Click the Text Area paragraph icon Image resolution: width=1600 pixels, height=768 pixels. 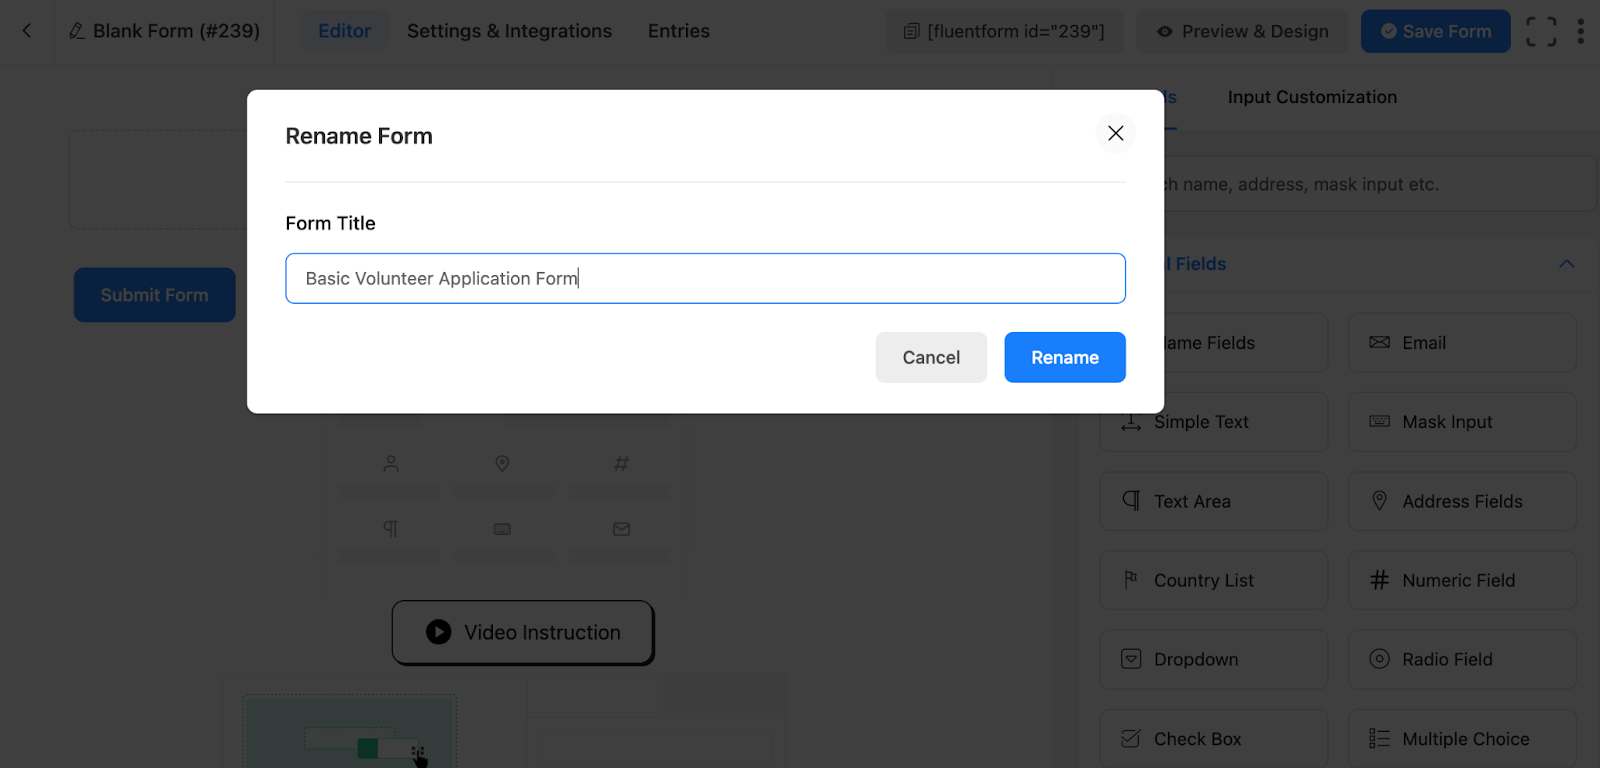pyautogui.click(x=1131, y=500)
